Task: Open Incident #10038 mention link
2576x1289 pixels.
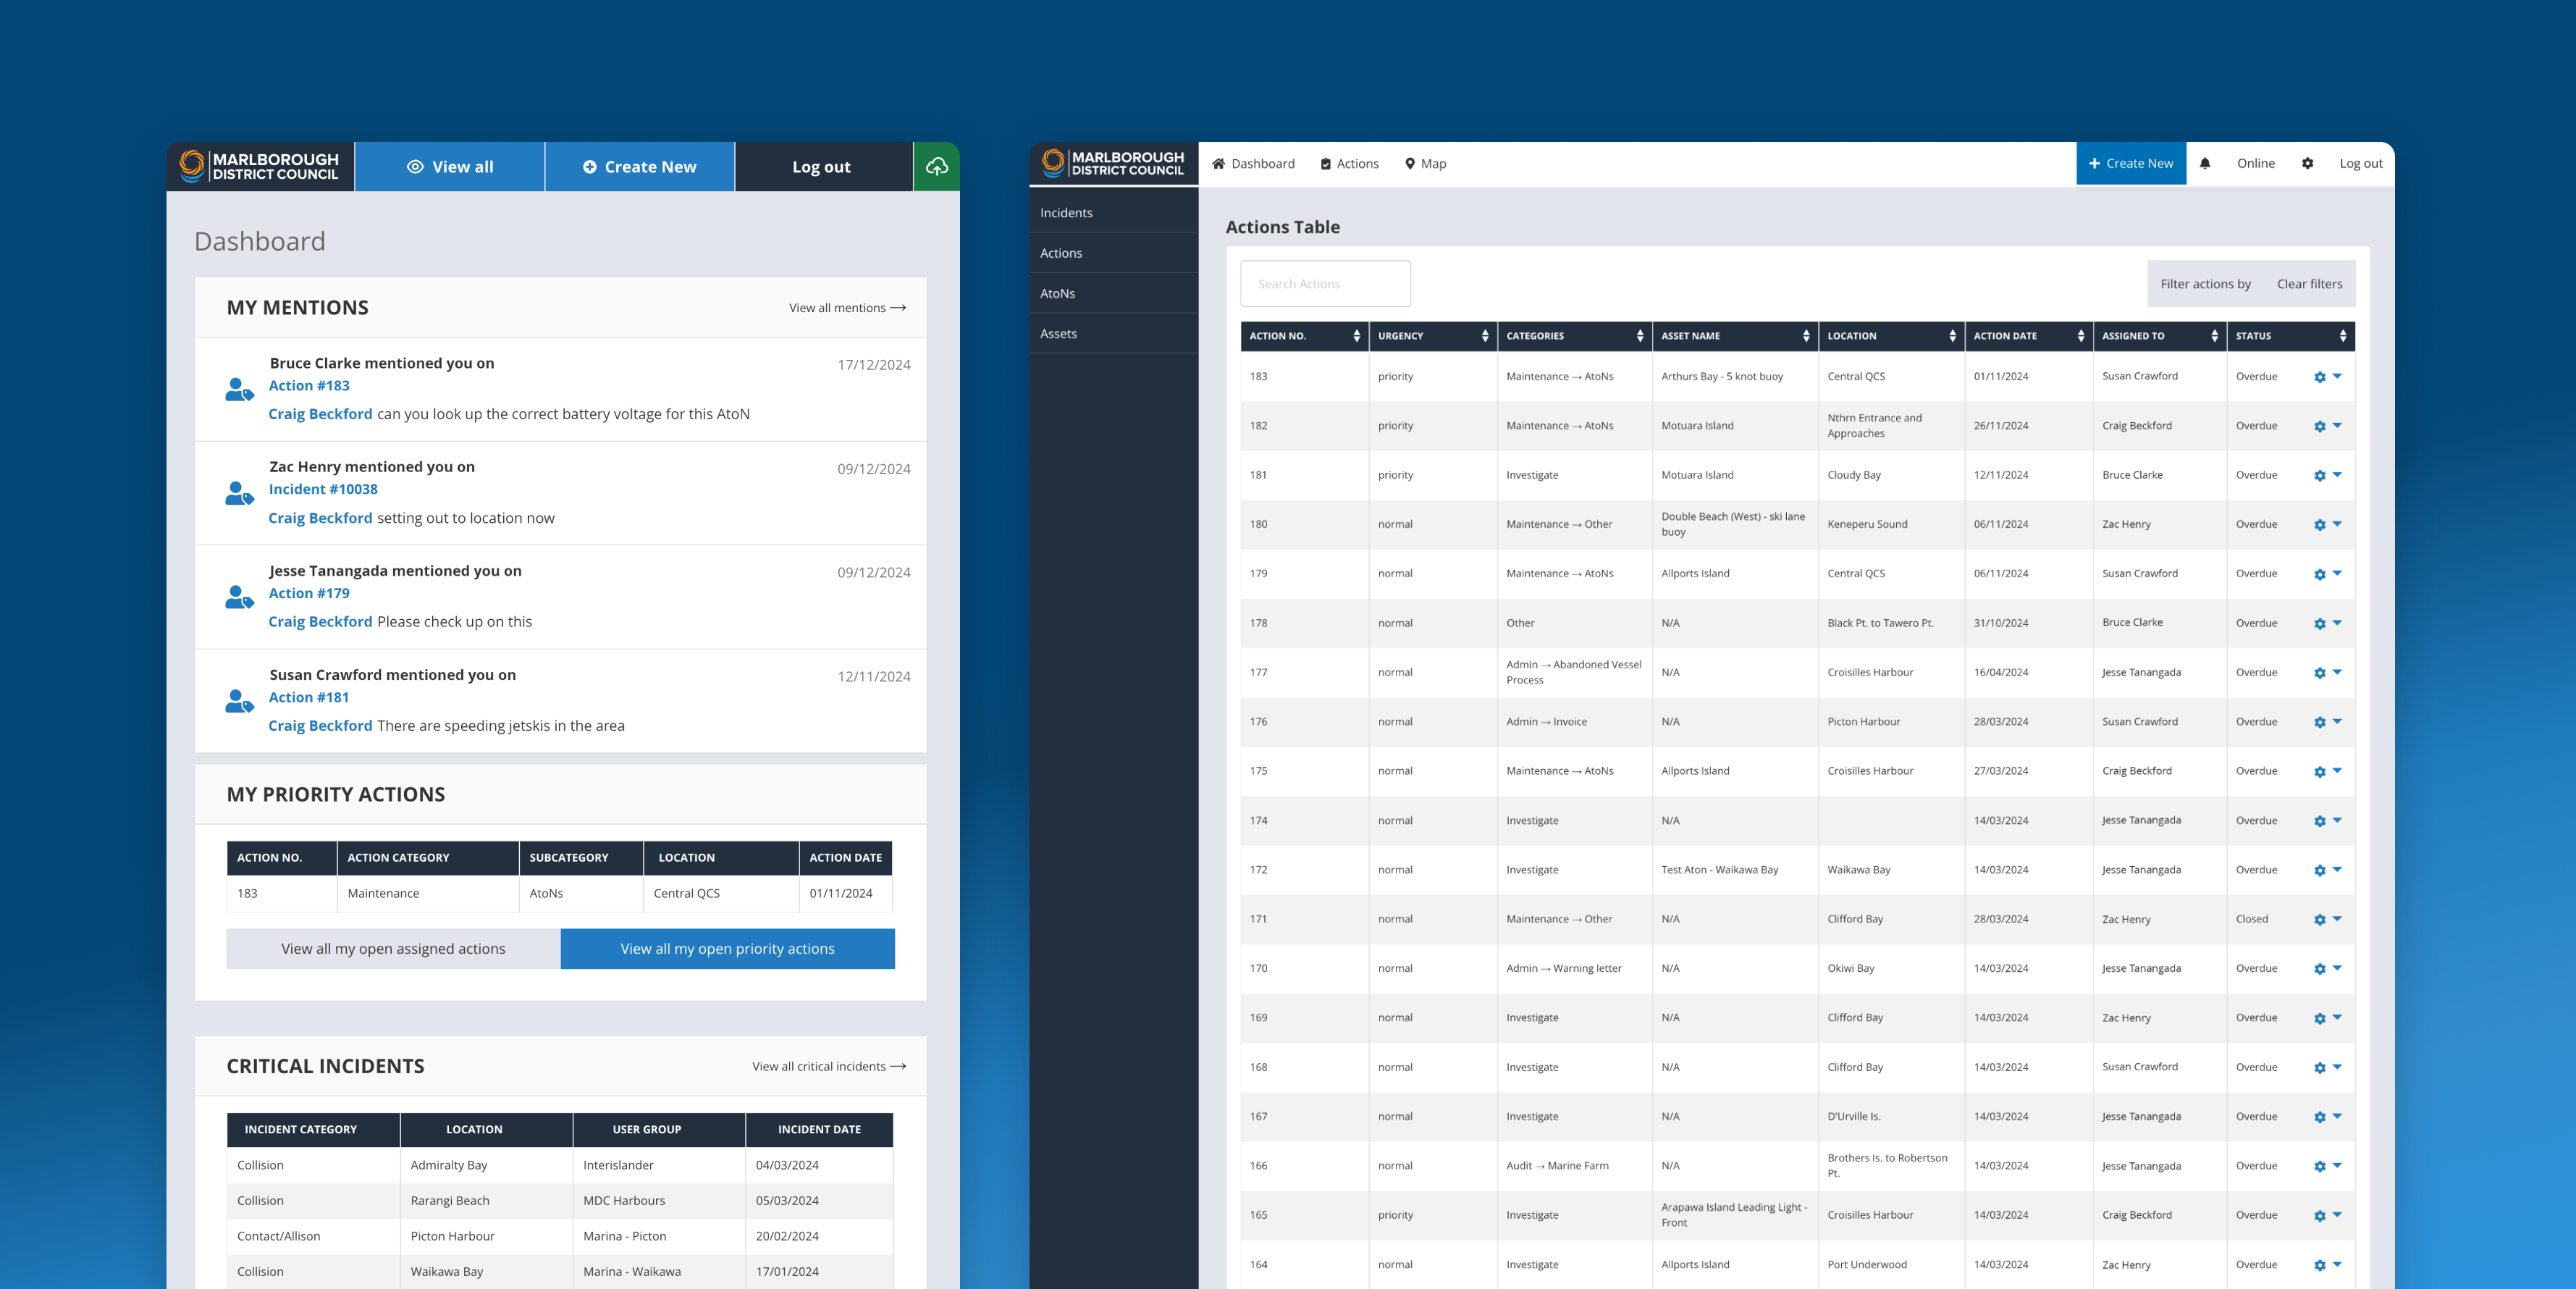Action: (323, 490)
